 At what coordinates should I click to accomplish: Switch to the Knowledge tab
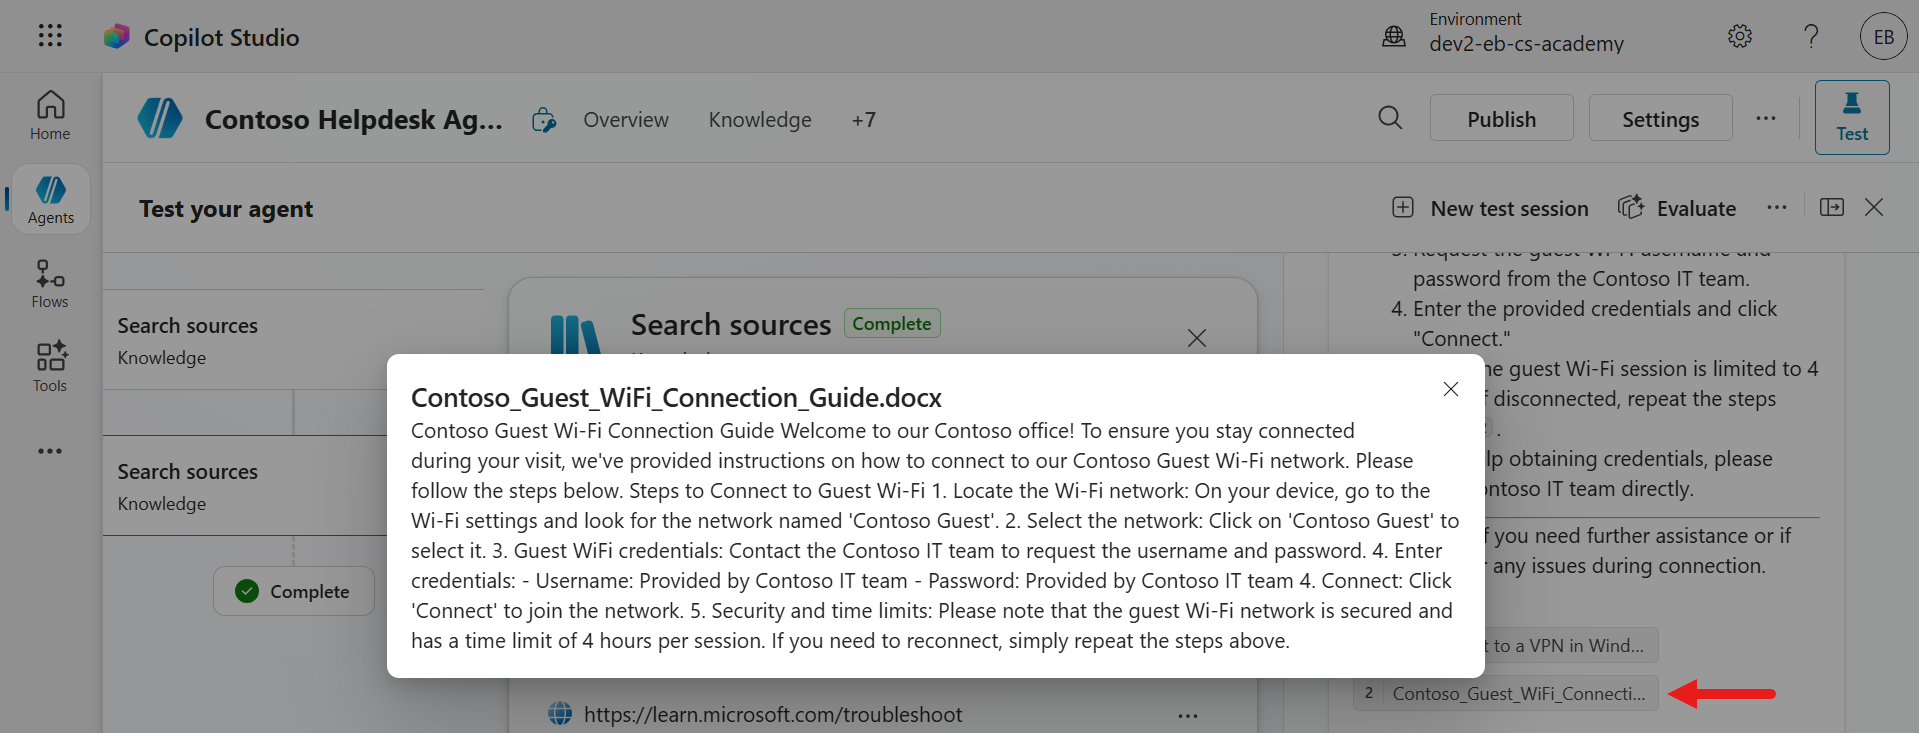point(759,120)
